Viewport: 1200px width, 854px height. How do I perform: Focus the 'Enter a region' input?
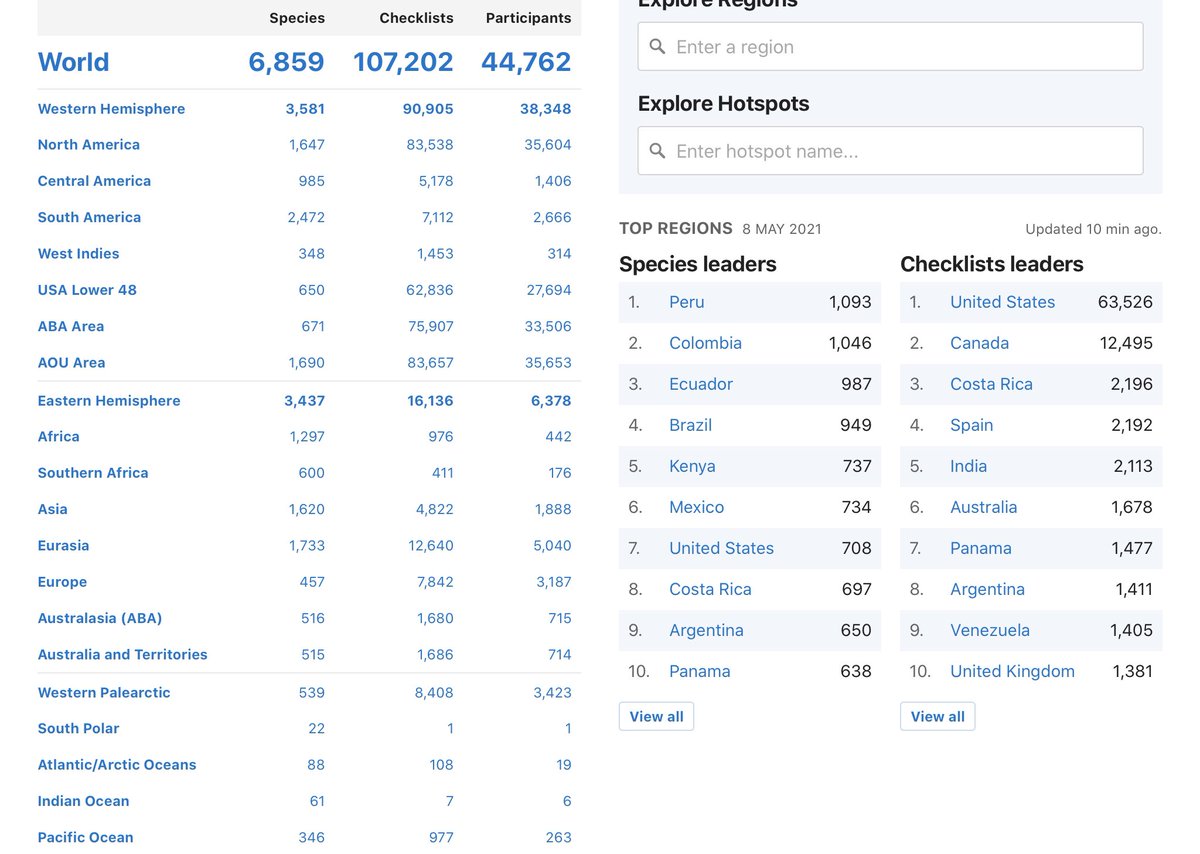[x=890, y=47]
